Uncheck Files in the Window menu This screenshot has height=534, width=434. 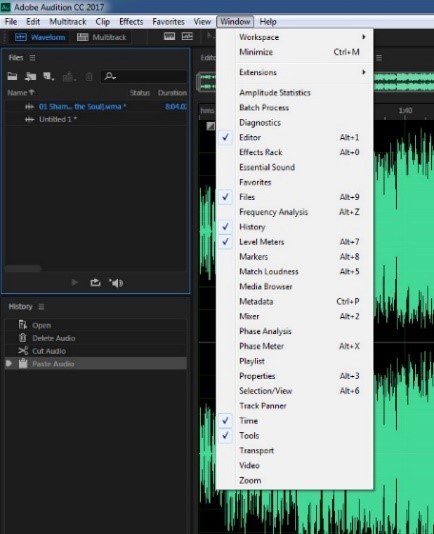[294, 197]
